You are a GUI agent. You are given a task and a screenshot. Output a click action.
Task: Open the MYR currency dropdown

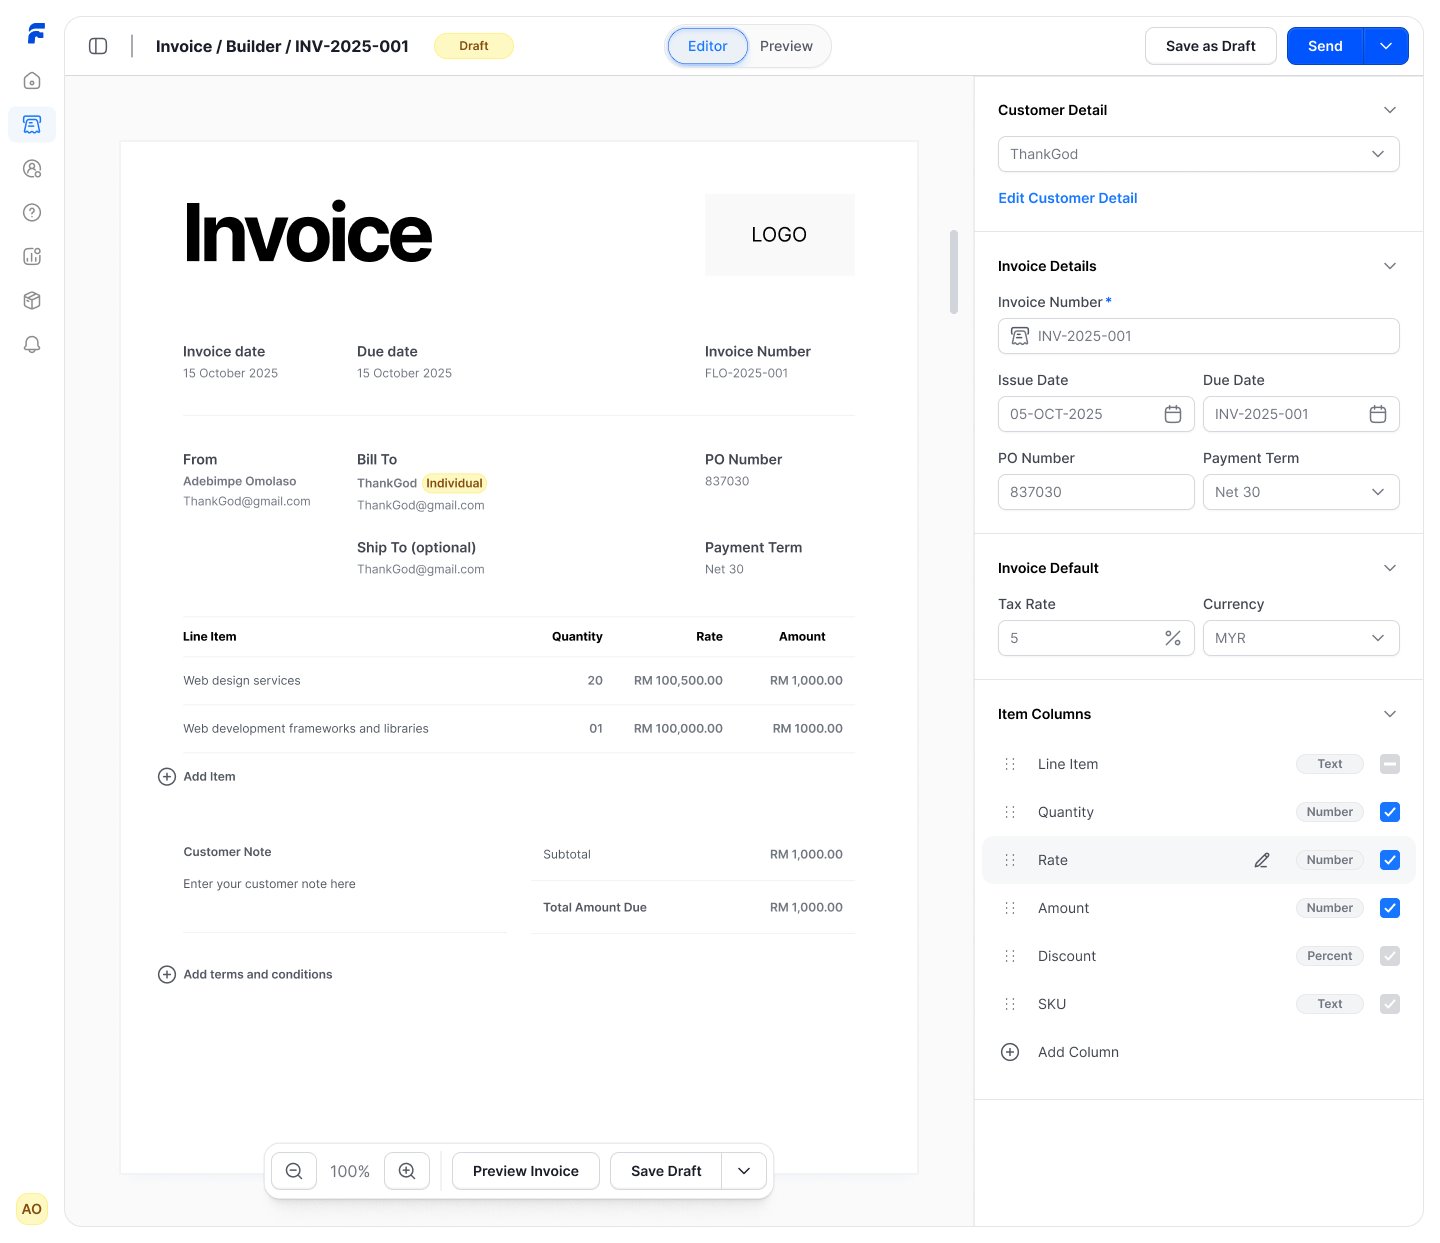click(1301, 638)
